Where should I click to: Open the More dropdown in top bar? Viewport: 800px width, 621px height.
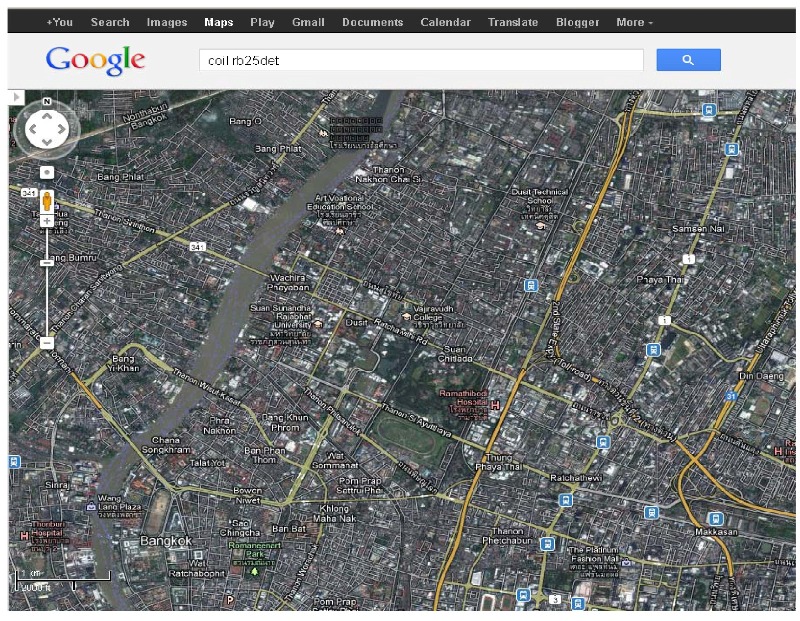[x=634, y=22]
